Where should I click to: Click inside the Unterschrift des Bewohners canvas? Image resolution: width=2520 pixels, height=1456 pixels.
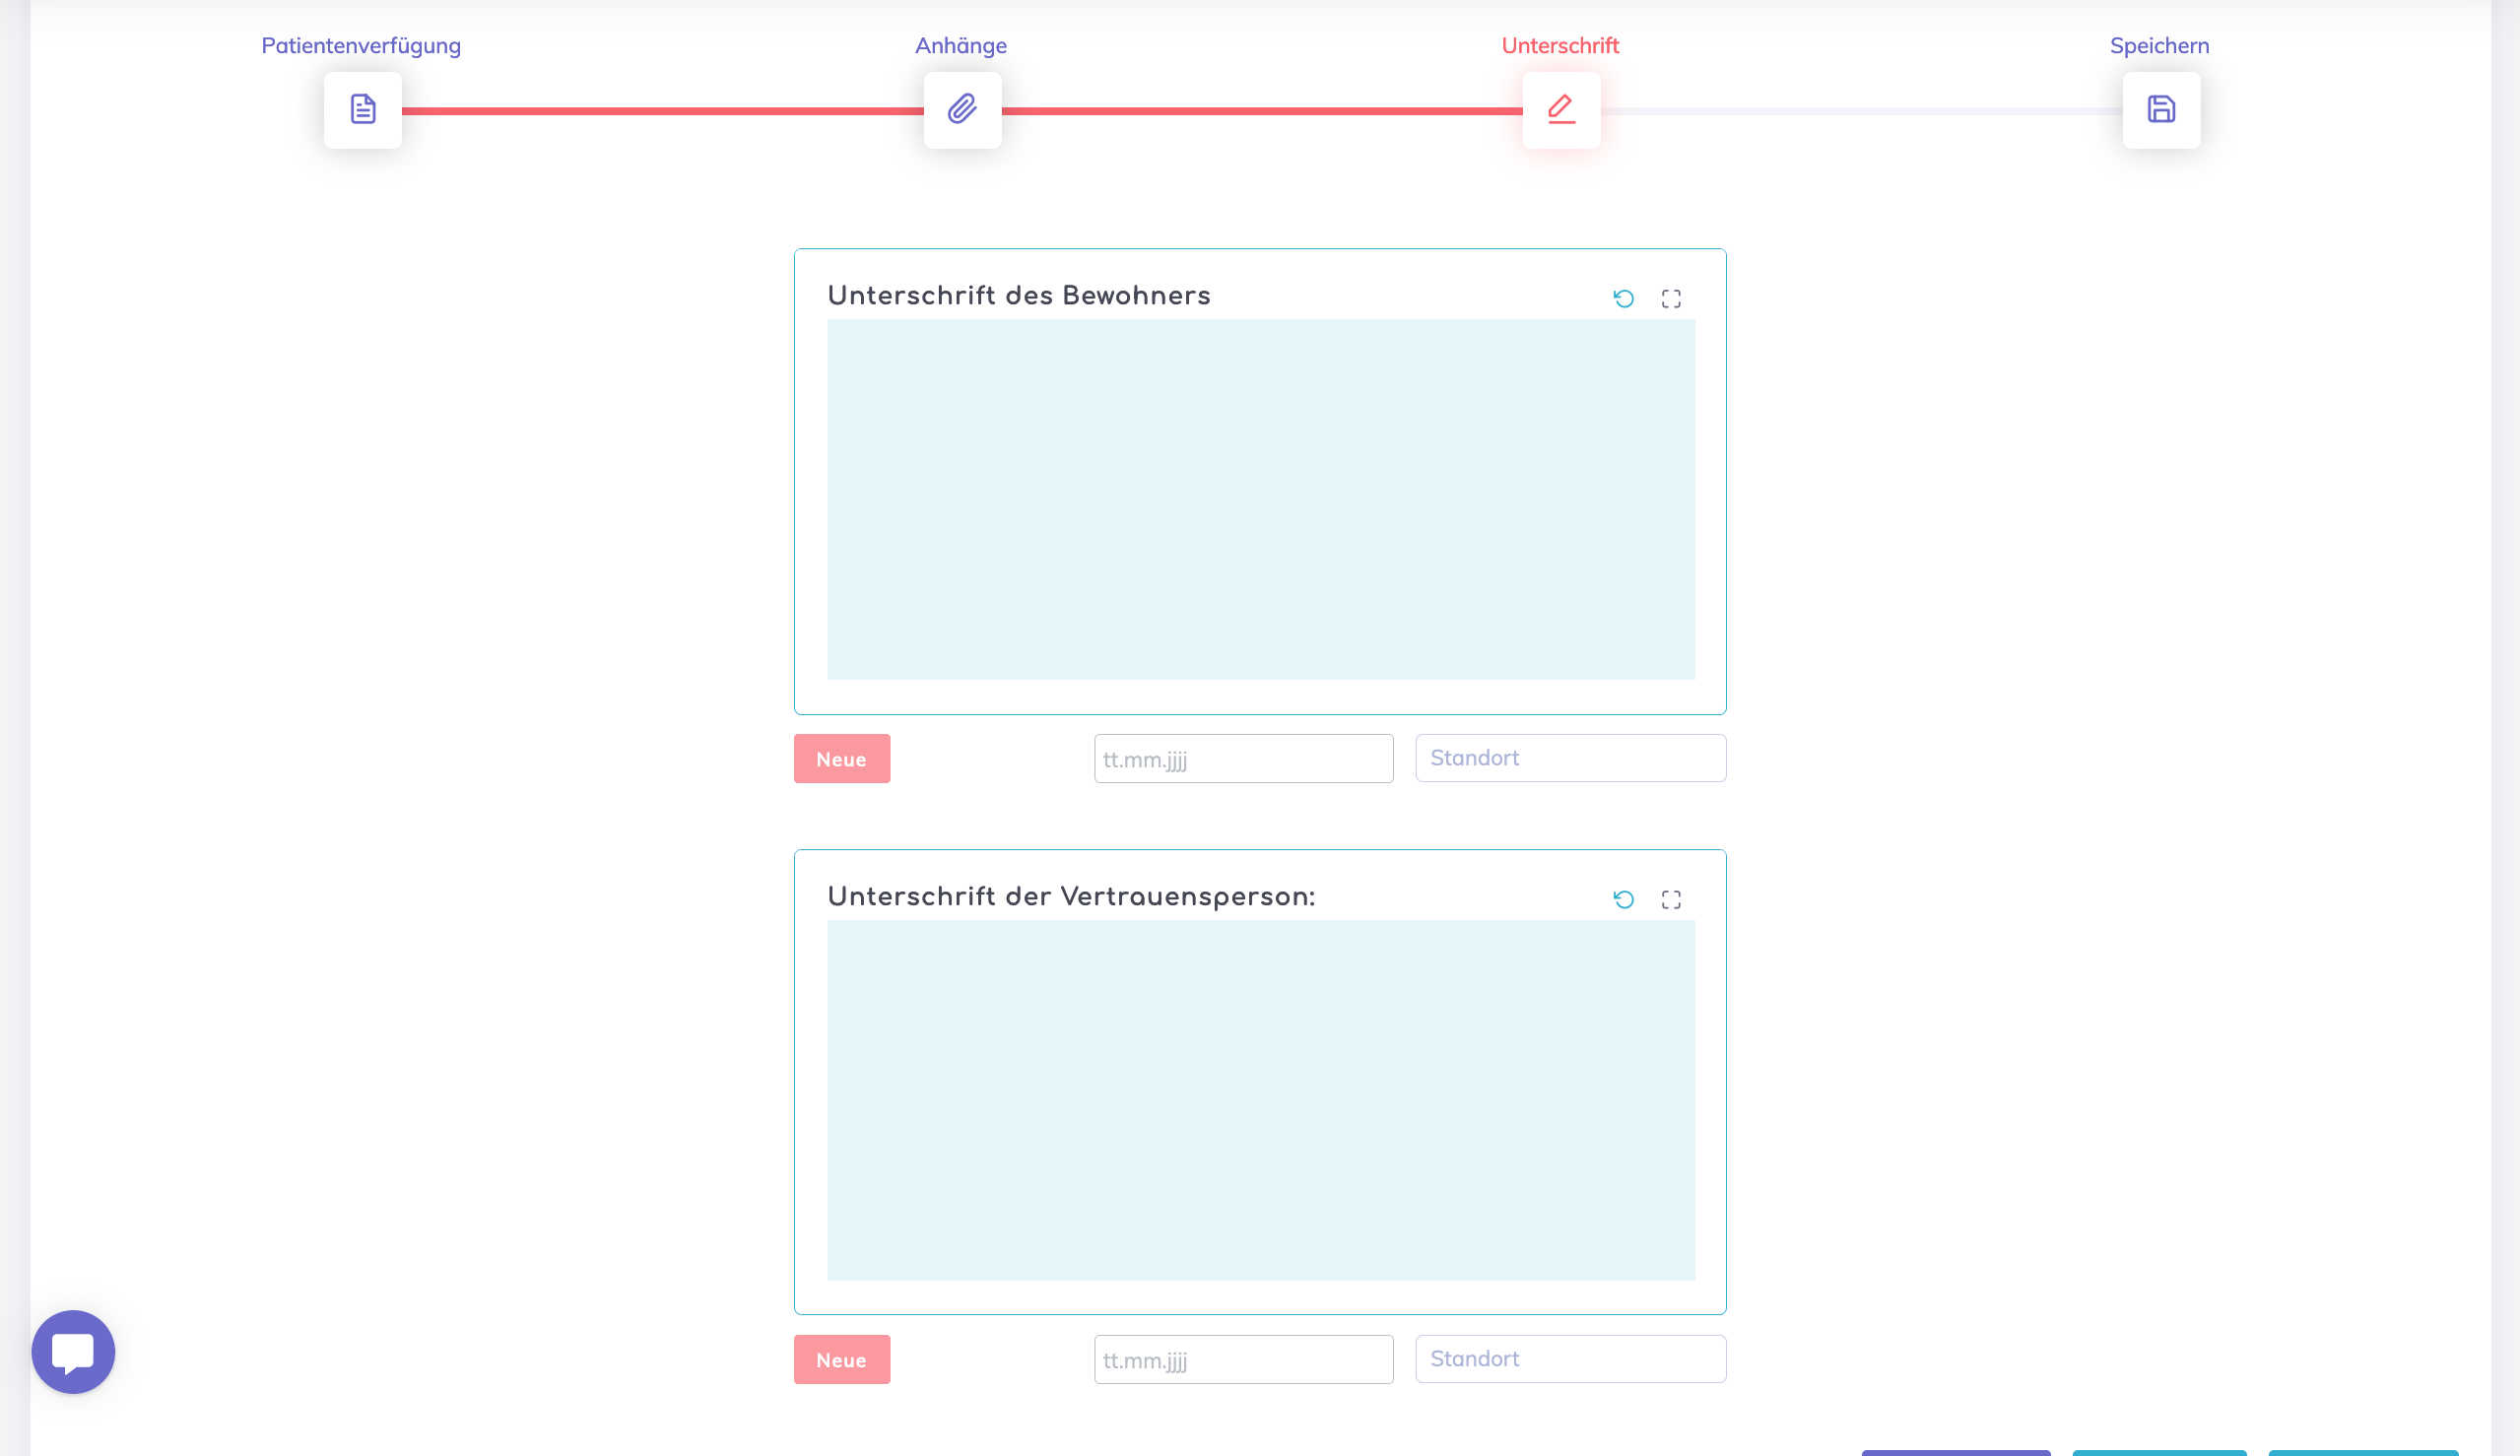tap(1260, 500)
